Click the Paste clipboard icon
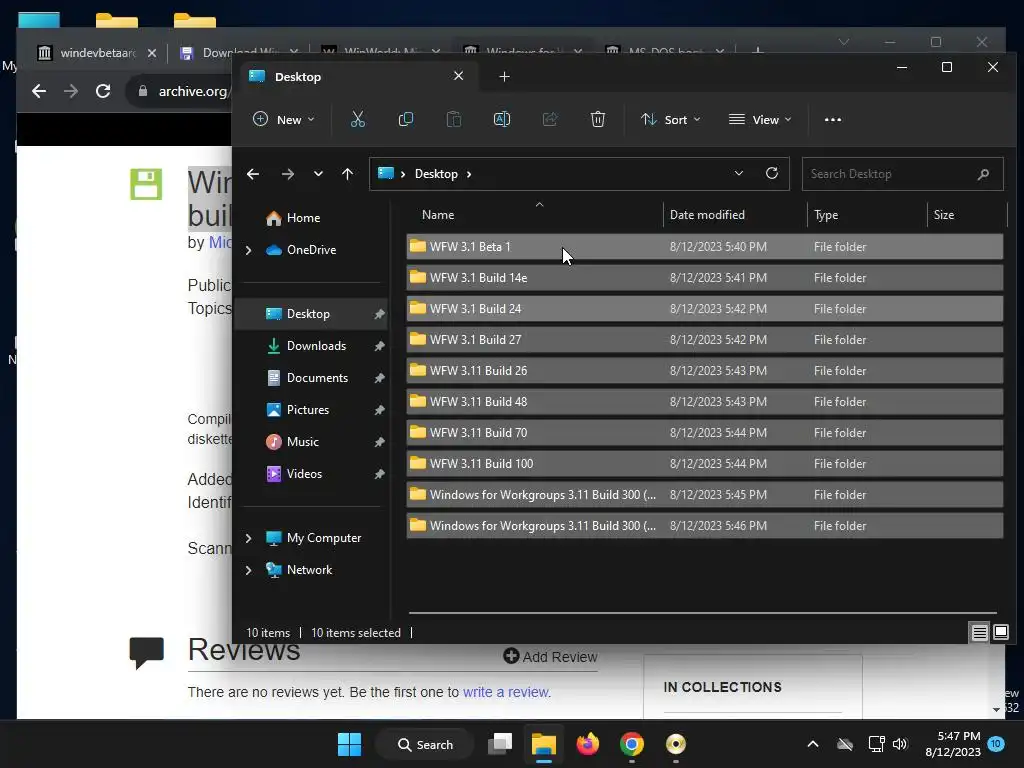The height and width of the screenshot is (768, 1024). click(x=453, y=120)
